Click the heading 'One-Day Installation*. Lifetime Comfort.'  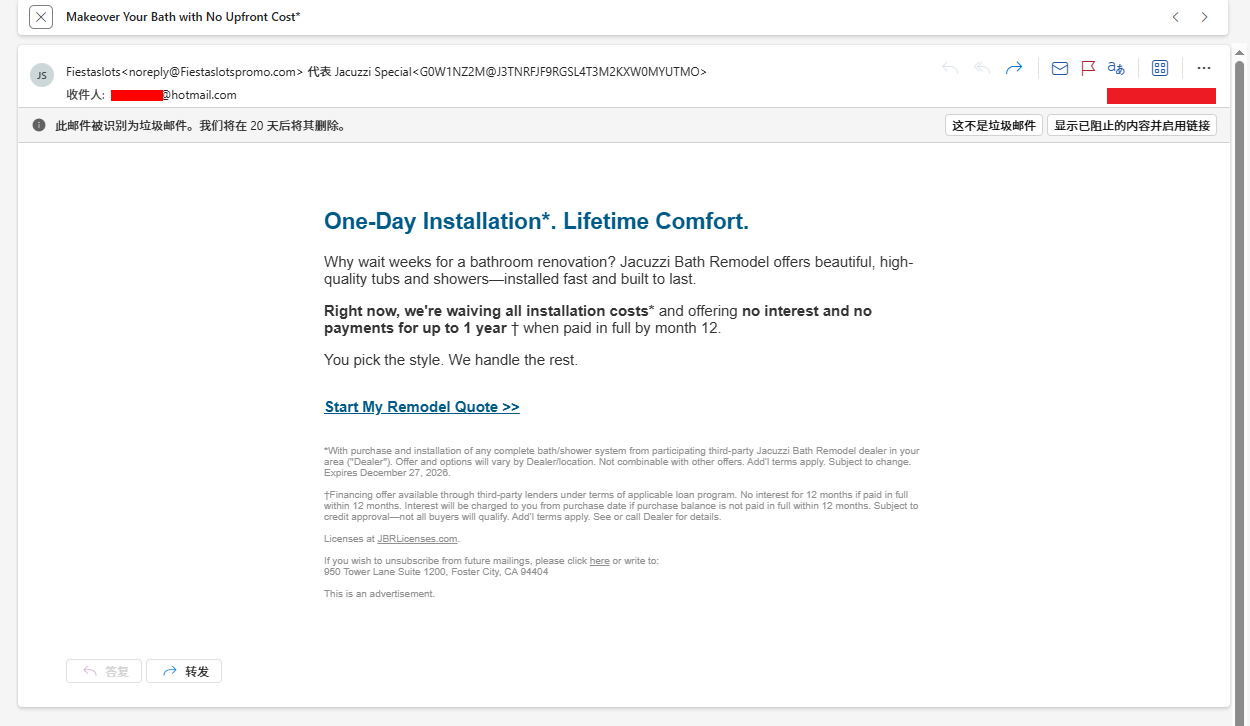(536, 221)
